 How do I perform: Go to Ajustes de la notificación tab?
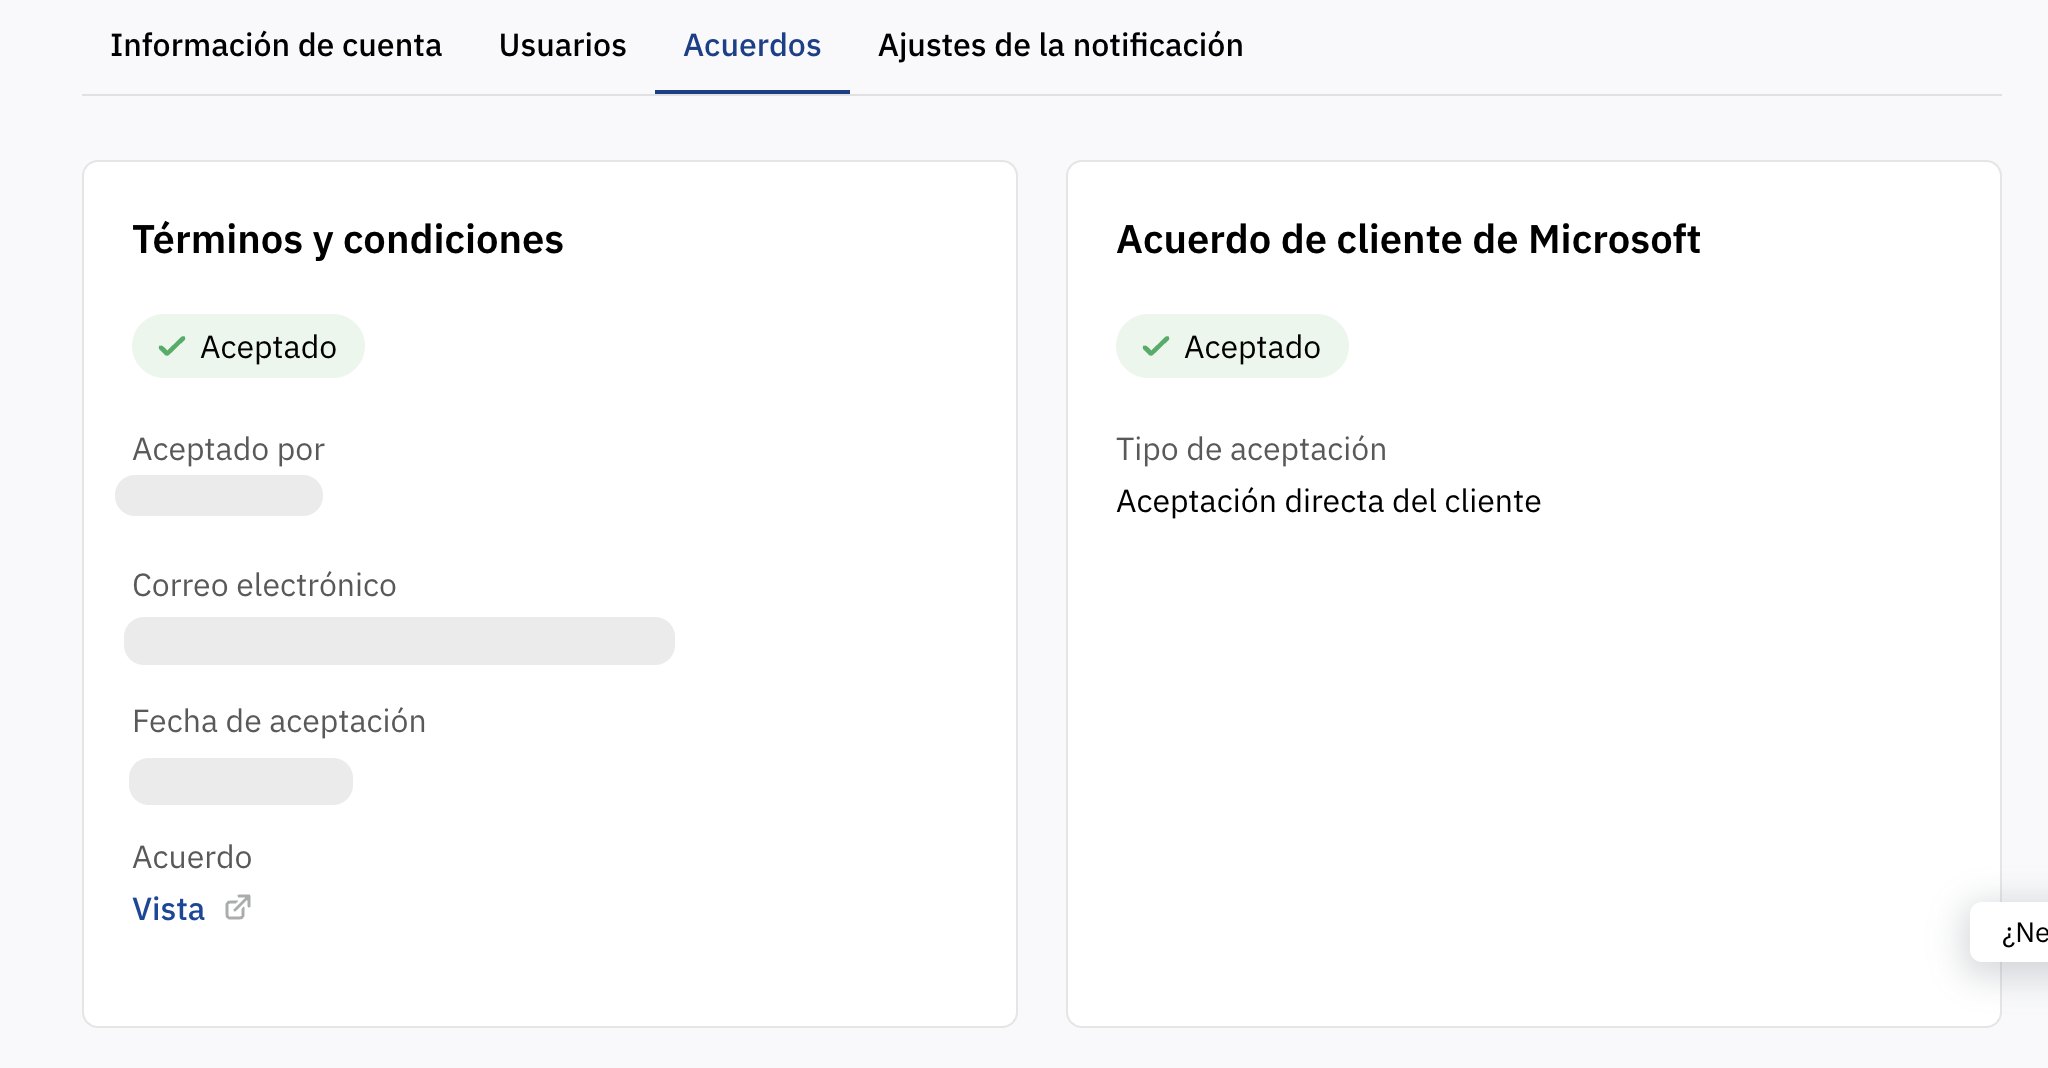coord(1061,46)
